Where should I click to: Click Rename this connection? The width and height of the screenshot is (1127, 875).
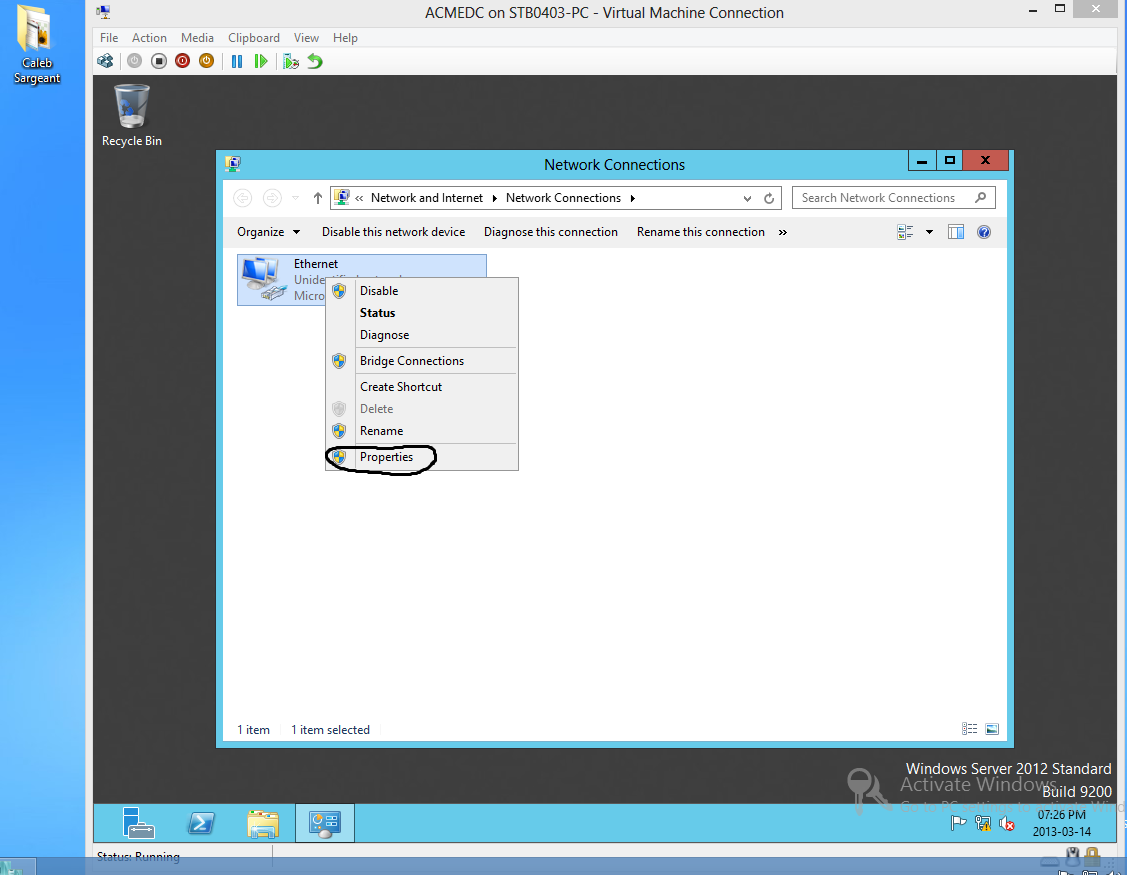pos(701,232)
